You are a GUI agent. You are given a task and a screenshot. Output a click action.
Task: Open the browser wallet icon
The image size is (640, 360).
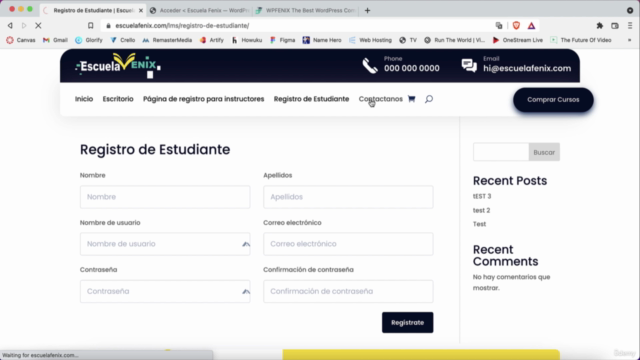(x=615, y=26)
